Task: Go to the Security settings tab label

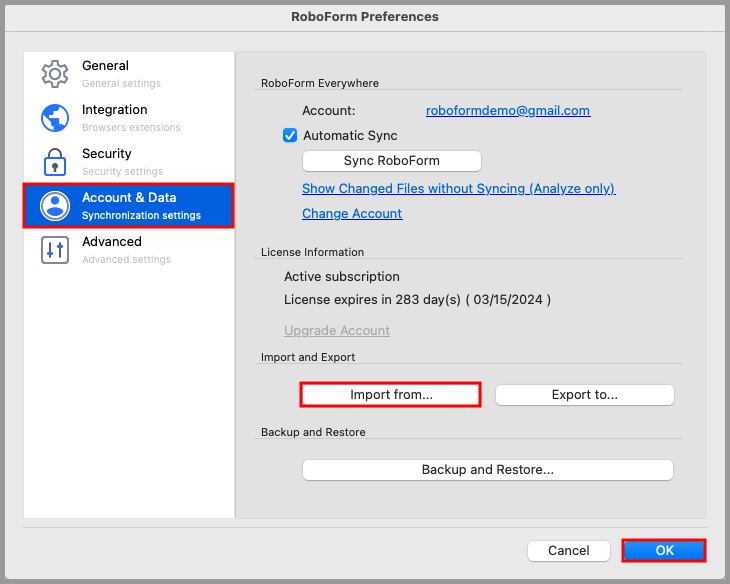Action: click(106, 154)
